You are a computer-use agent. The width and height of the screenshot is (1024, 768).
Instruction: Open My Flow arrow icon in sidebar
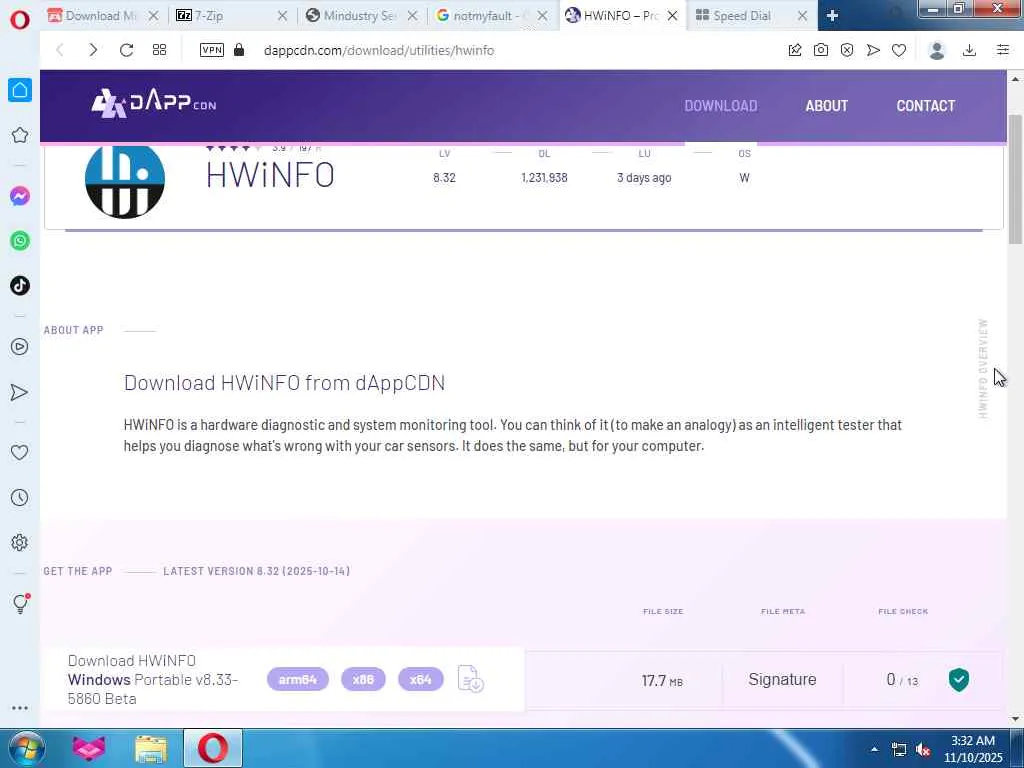(x=20, y=392)
